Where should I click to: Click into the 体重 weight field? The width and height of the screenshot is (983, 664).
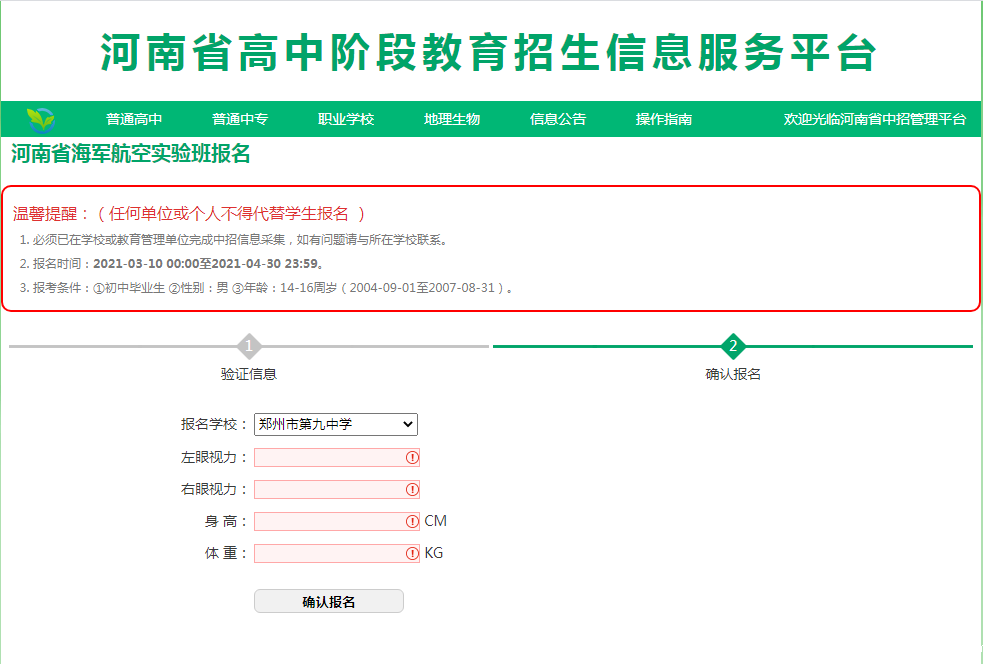pos(328,554)
